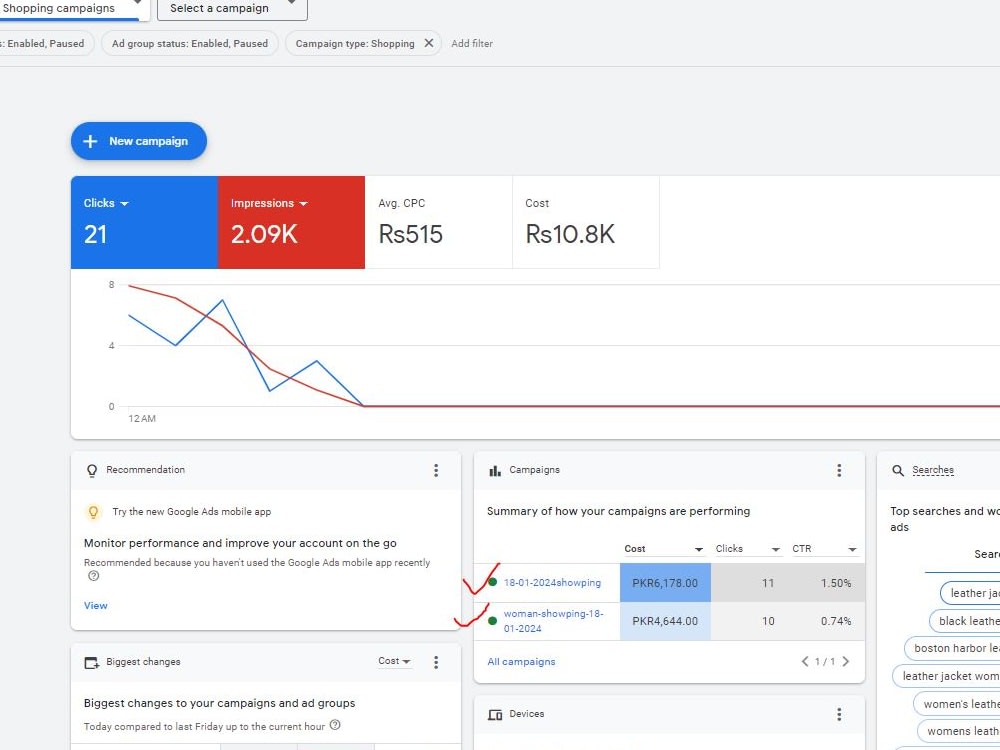Click the clicks count 11 cell

coord(768,583)
